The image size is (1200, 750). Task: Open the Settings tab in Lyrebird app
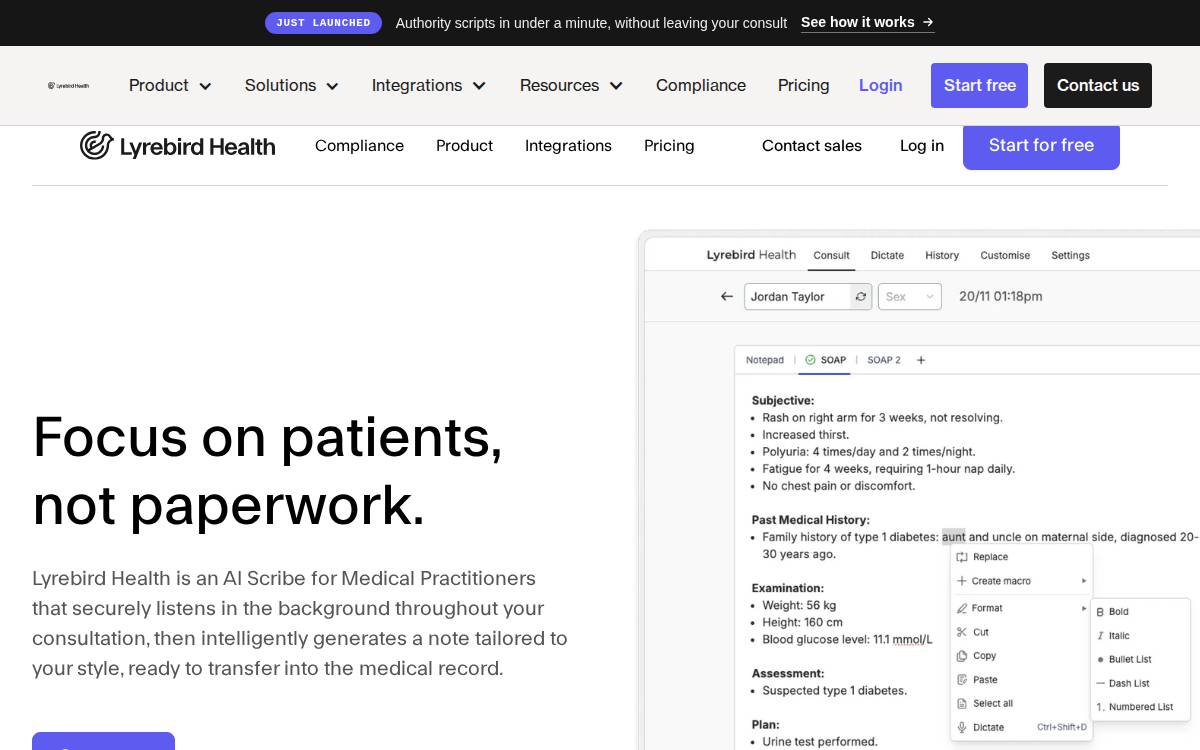point(1070,256)
